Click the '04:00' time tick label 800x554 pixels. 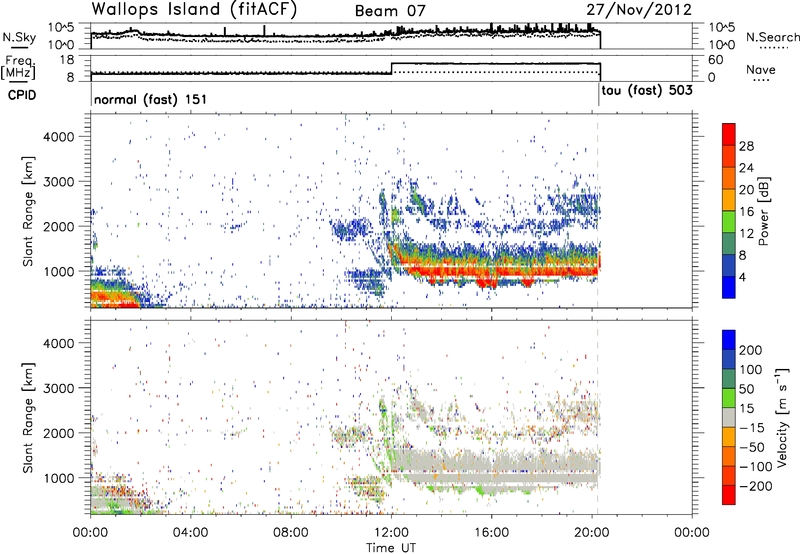tap(191, 533)
